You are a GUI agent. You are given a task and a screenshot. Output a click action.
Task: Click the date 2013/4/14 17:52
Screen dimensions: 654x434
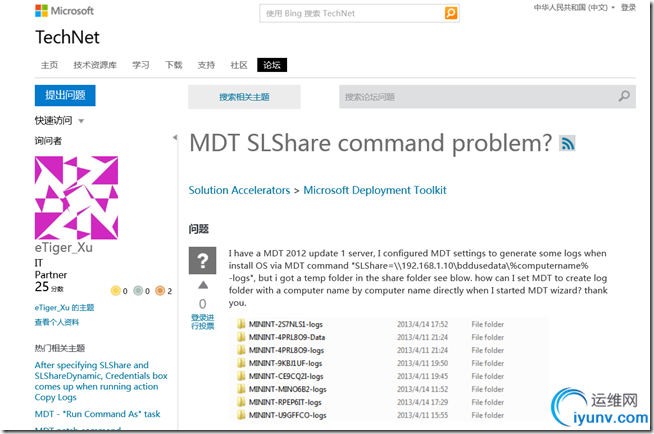(x=423, y=324)
